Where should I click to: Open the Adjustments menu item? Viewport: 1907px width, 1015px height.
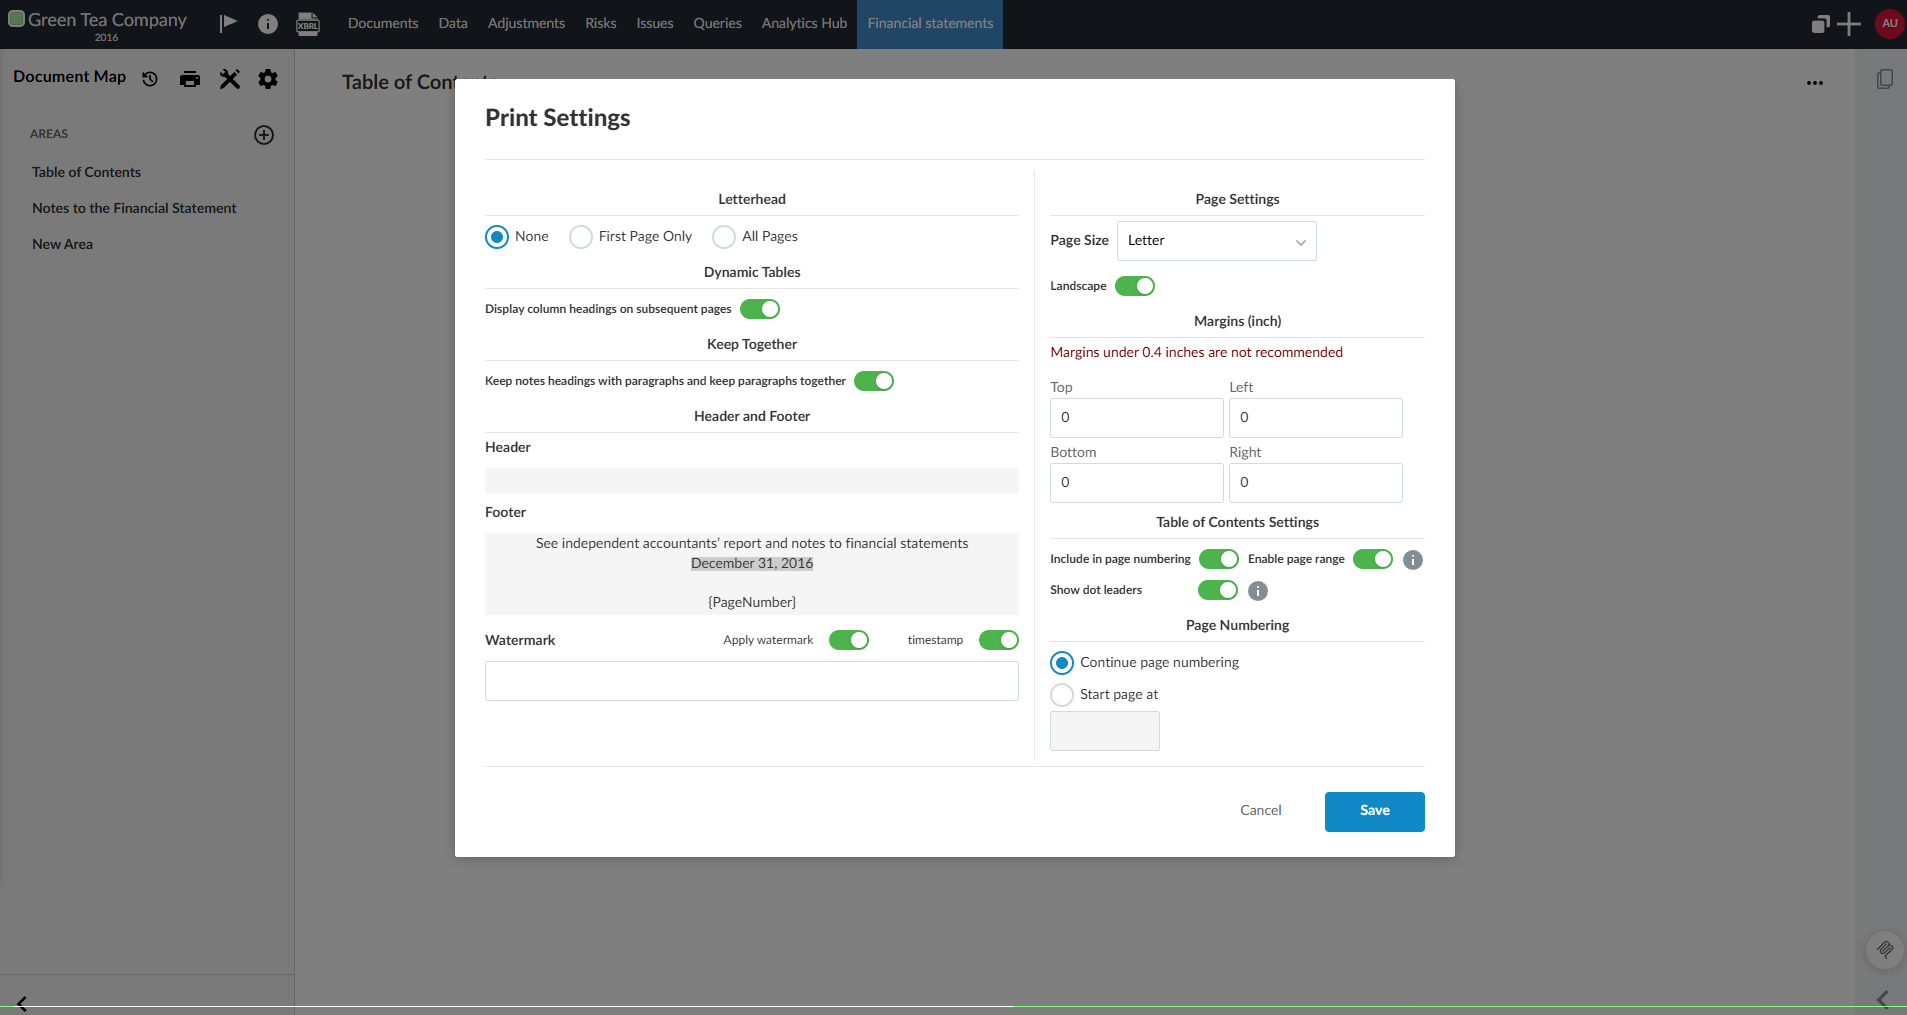[x=526, y=23]
